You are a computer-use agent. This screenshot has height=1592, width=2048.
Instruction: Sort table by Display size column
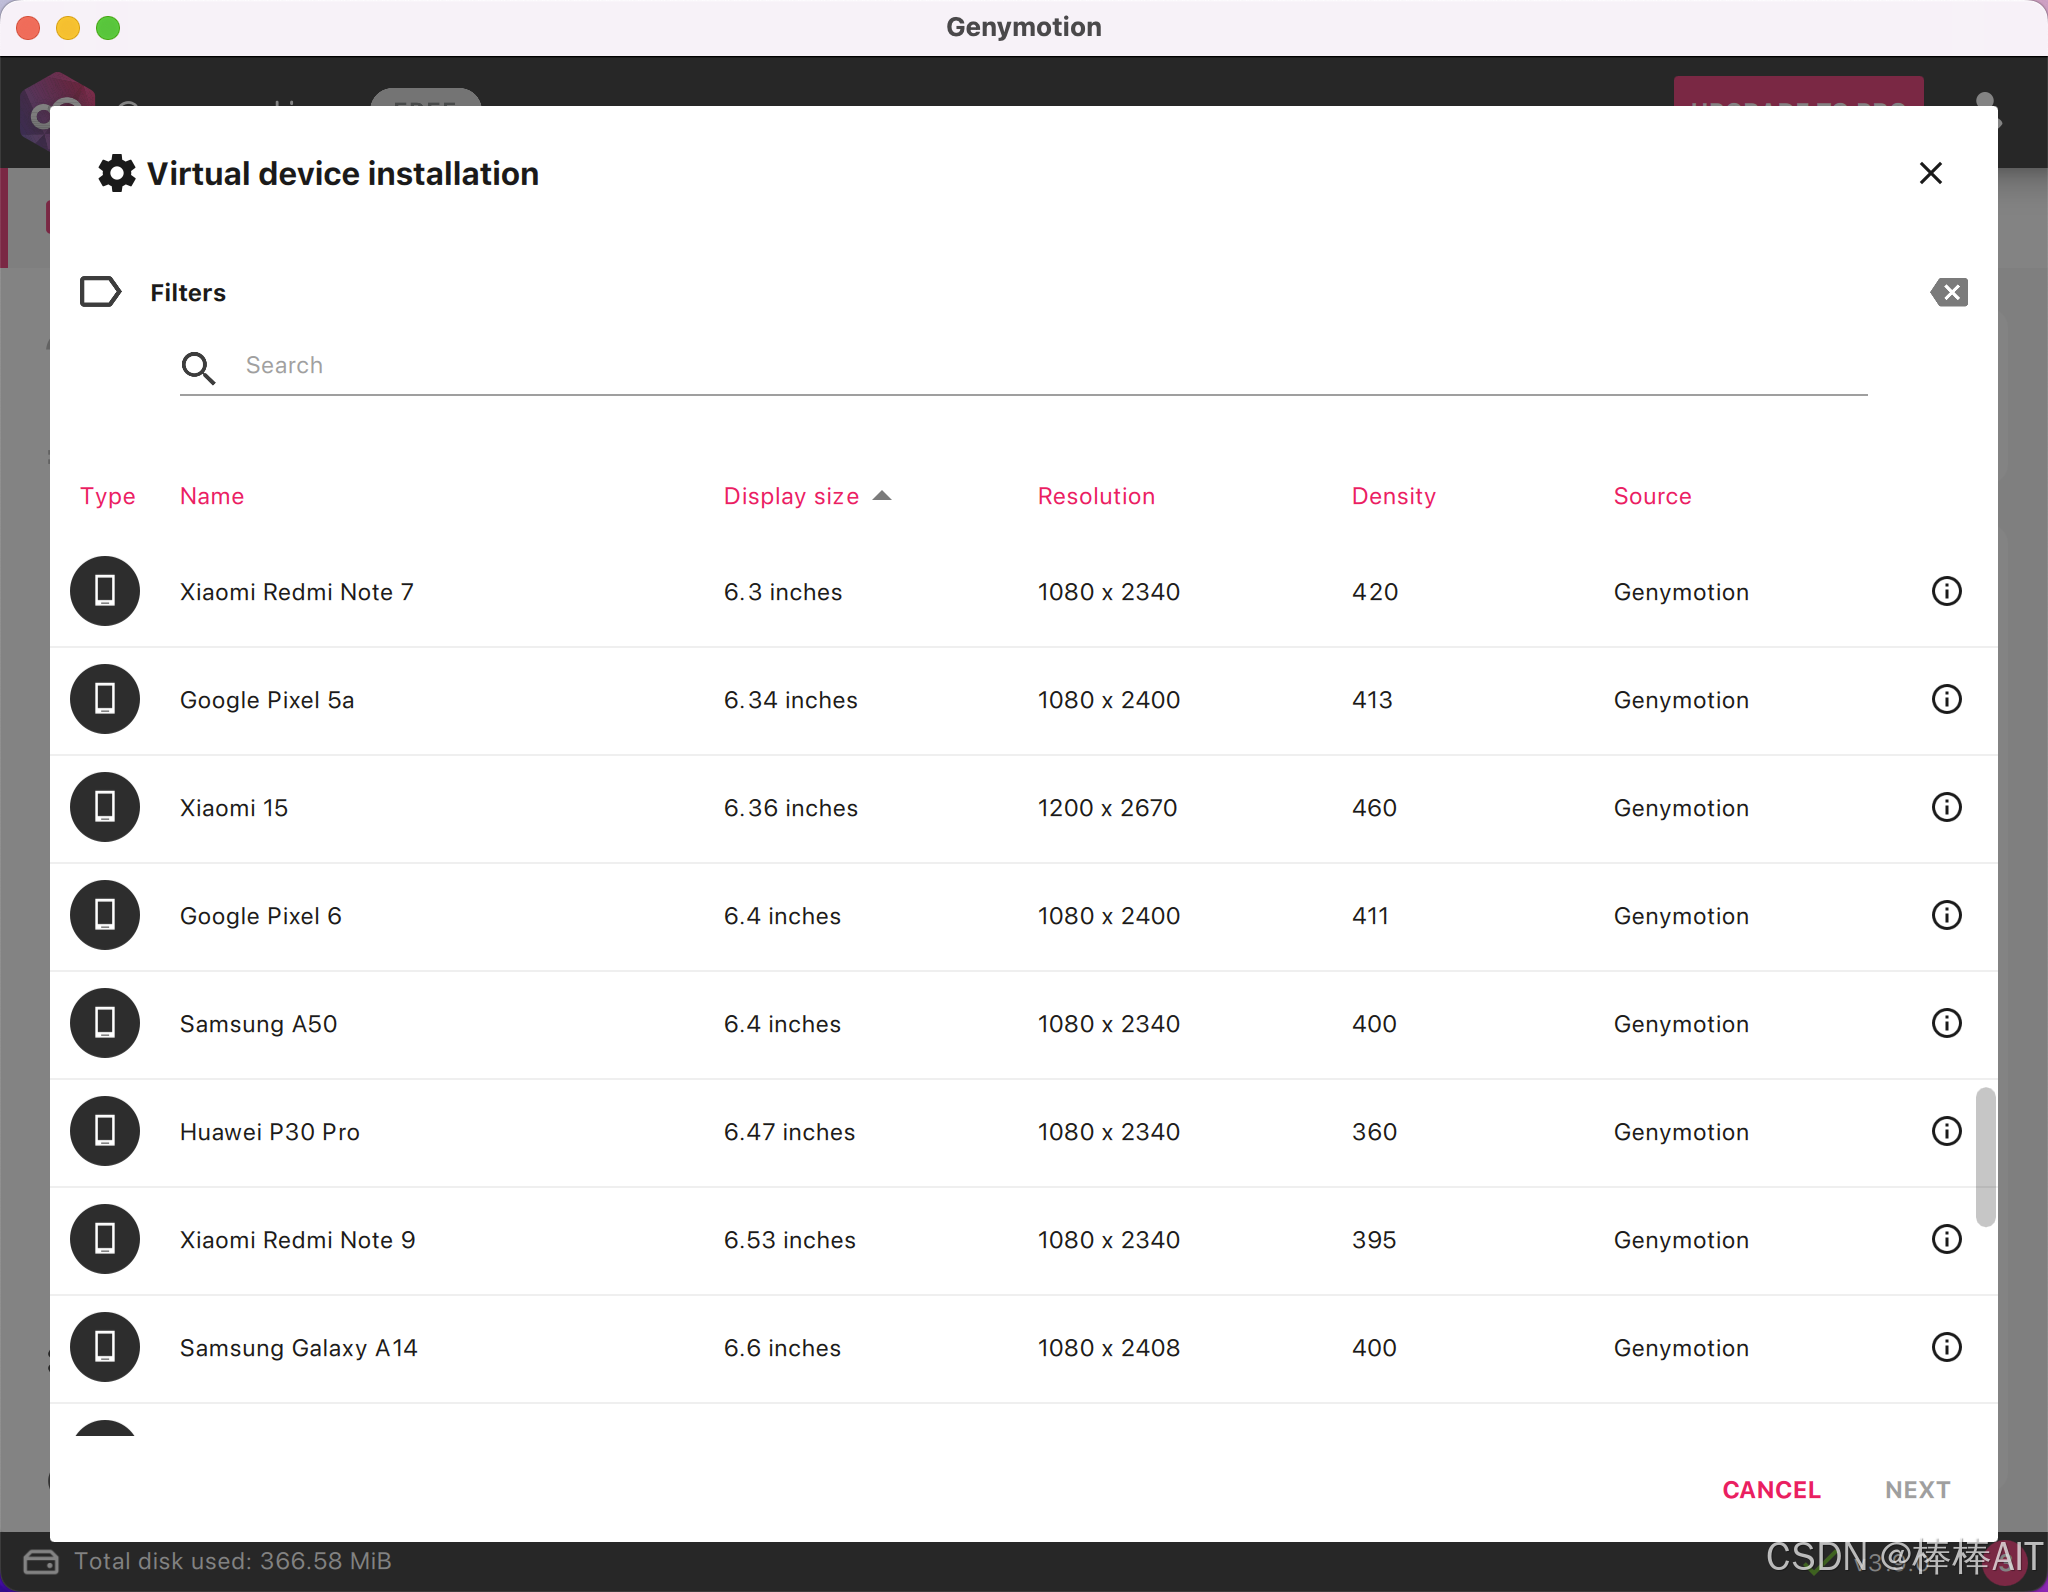tap(791, 496)
